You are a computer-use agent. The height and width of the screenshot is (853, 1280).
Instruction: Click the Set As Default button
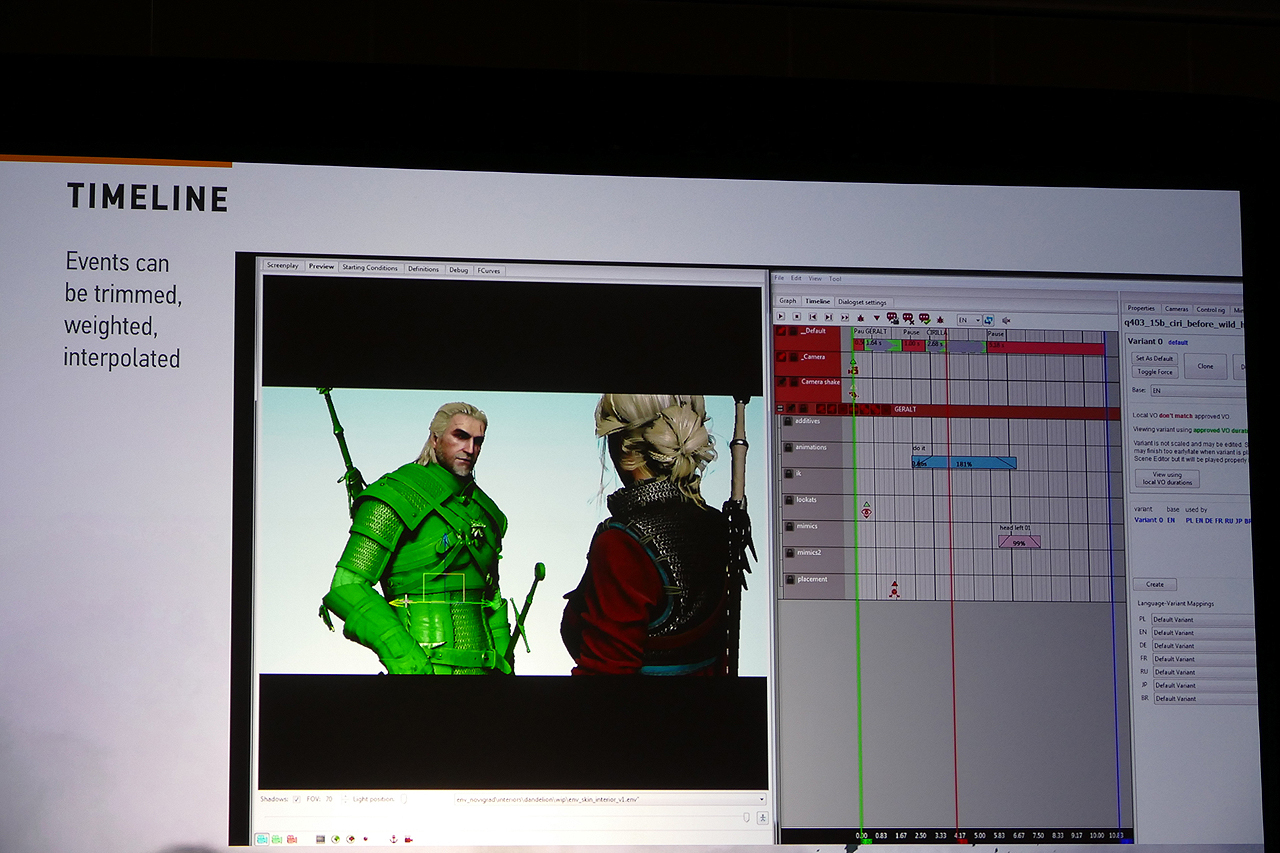tap(1155, 358)
